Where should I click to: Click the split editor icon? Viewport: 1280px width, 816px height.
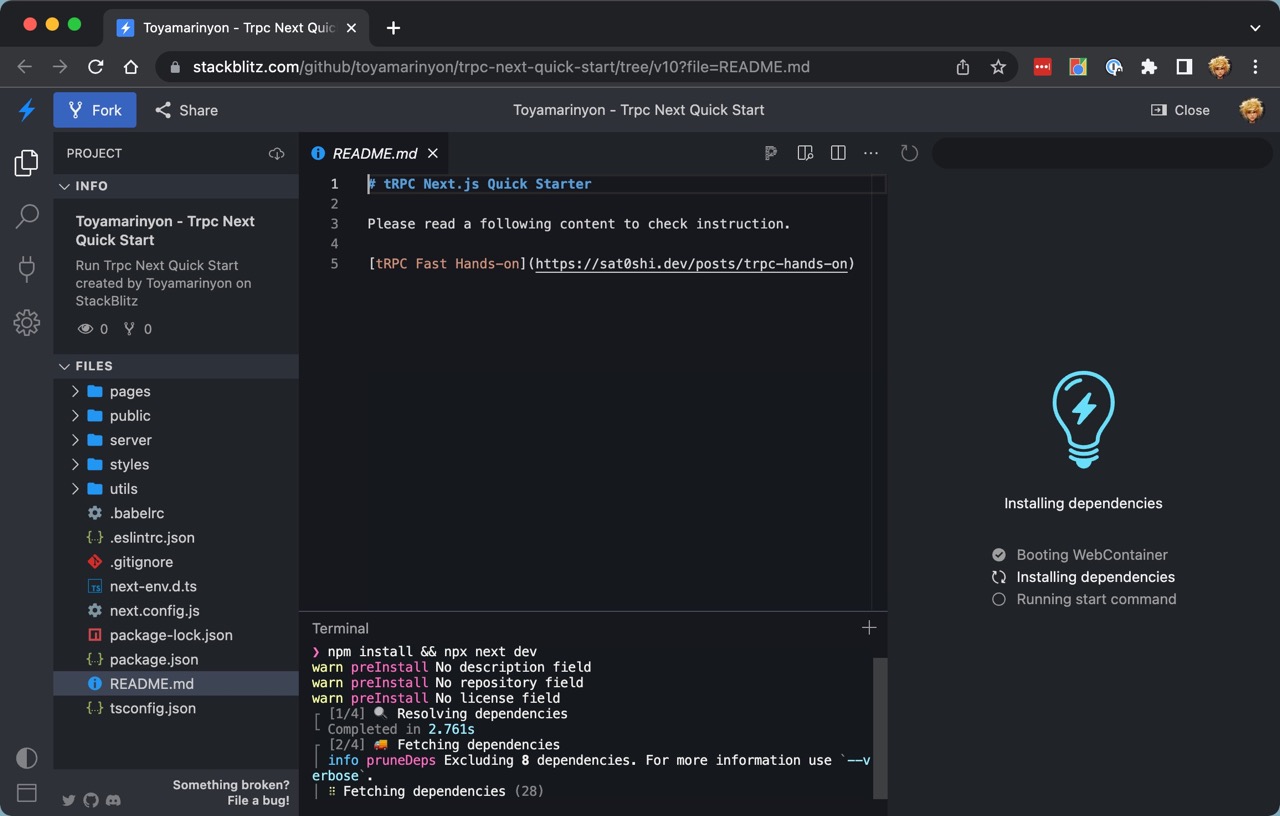tap(838, 153)
